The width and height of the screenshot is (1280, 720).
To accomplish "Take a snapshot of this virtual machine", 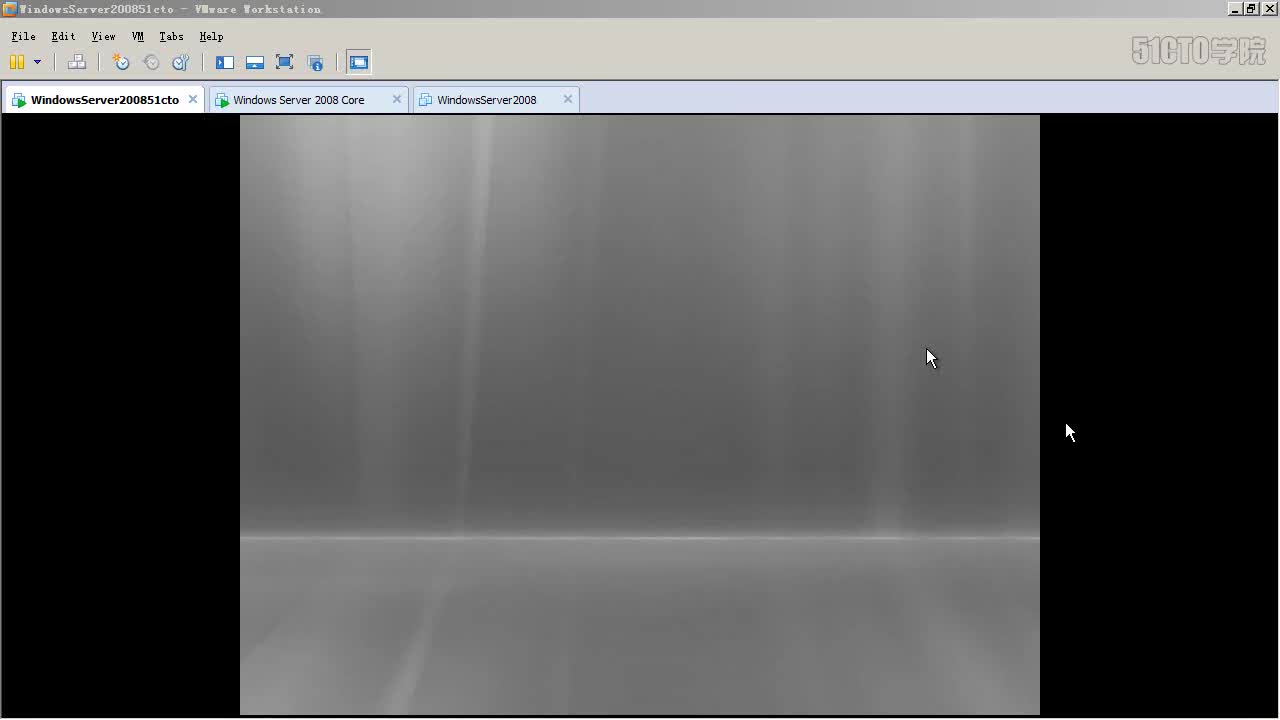I will (121, 62).
